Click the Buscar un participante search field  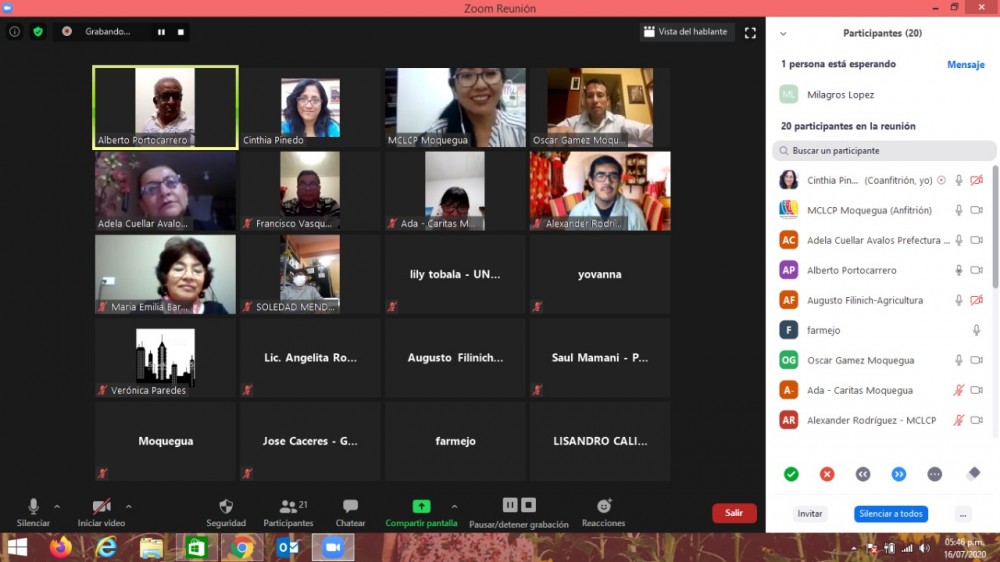[x=885, y=151]
